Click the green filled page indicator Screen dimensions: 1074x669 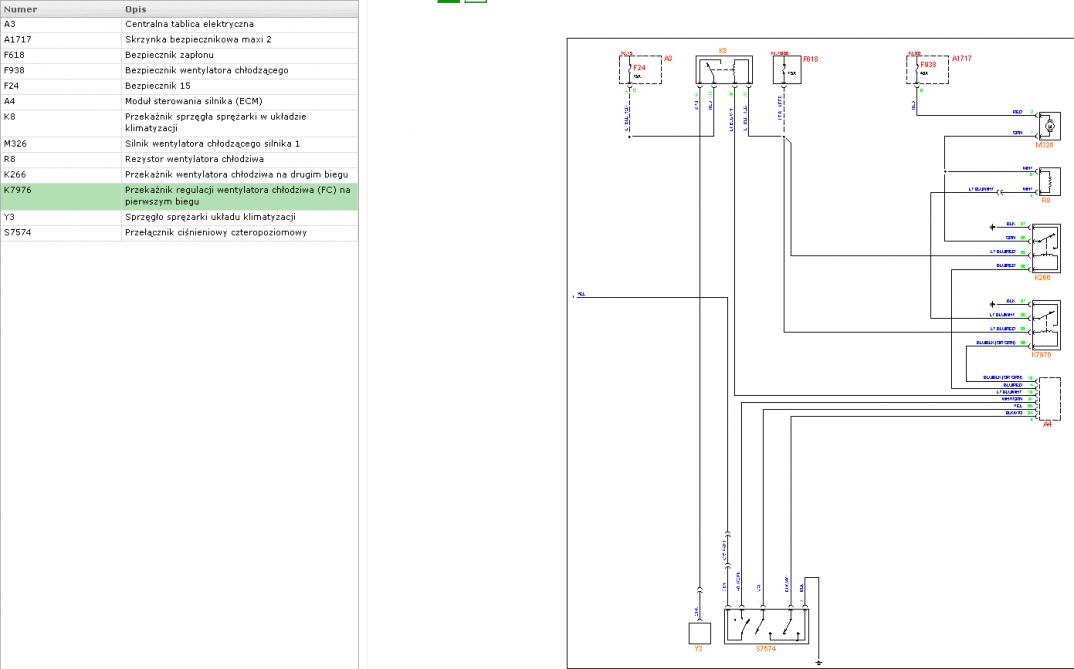coord(448,2)
